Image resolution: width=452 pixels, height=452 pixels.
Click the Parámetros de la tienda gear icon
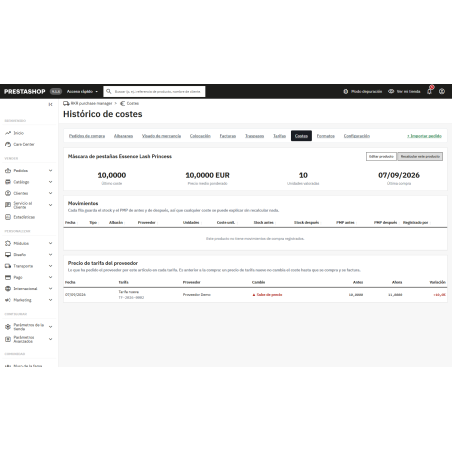[x=8, y=327]
